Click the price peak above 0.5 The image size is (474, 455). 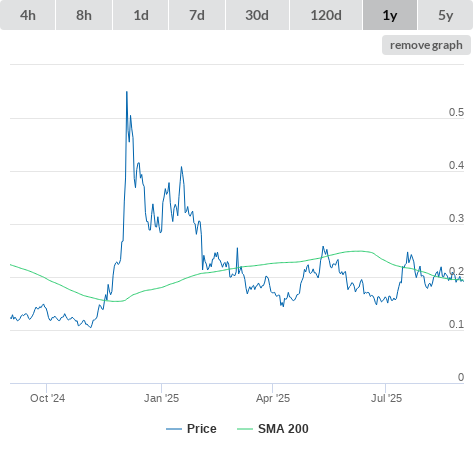pyautogui.click(x=127, y=92)
